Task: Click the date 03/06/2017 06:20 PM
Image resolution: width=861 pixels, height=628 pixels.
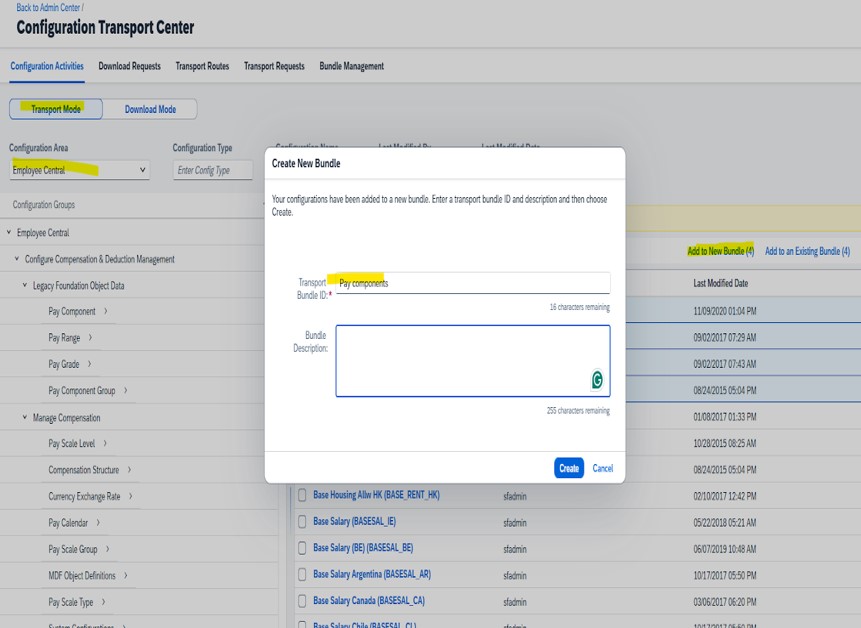Action: (x=725, y=602)
